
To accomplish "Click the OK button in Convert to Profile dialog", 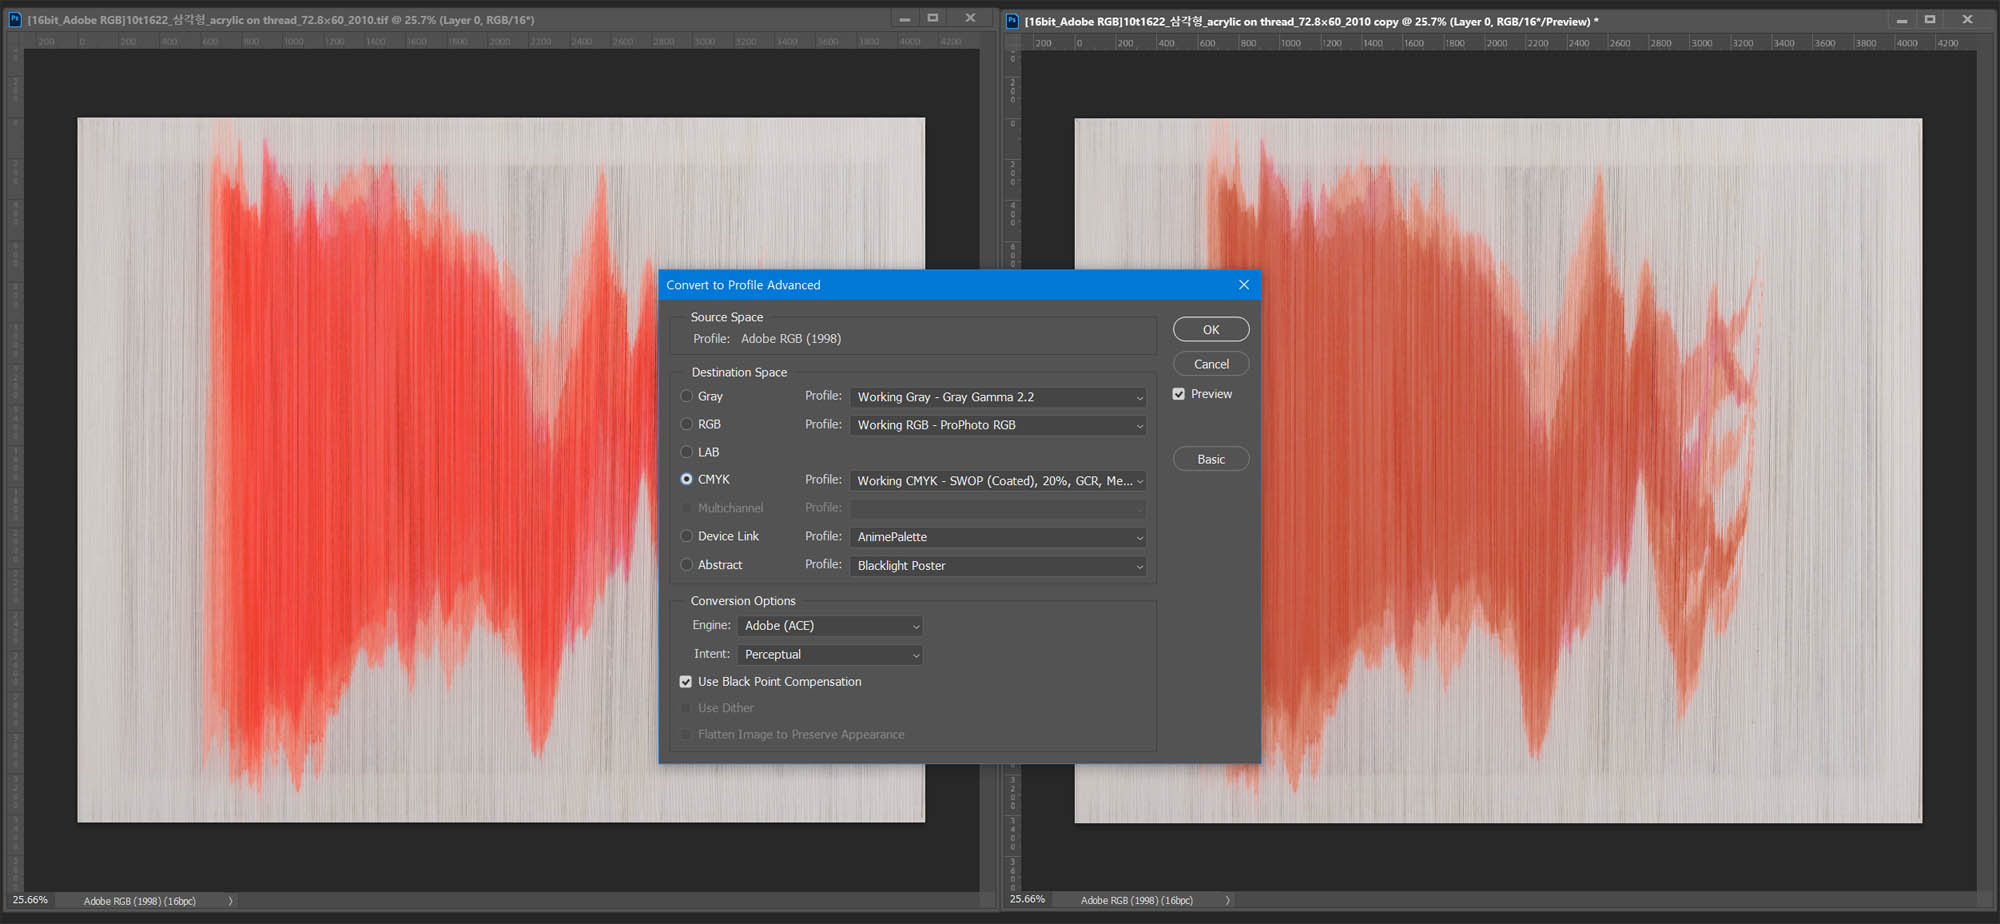I will (x=1211, y=329).
